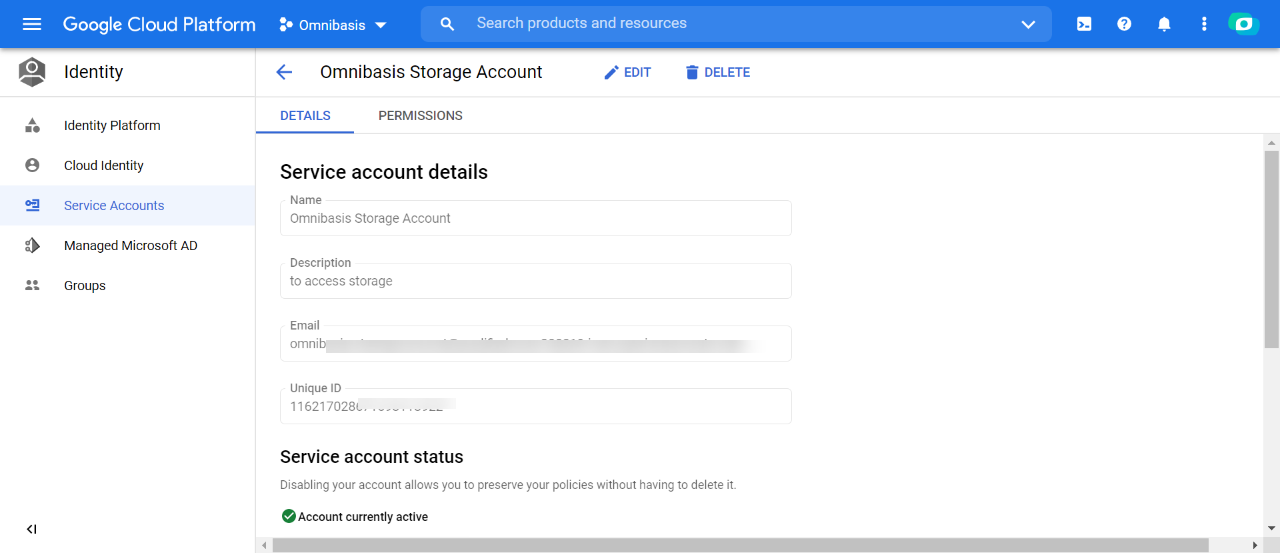1280x553 pixels.
Task: Go back with the left arrow
Action: (284, 72)
